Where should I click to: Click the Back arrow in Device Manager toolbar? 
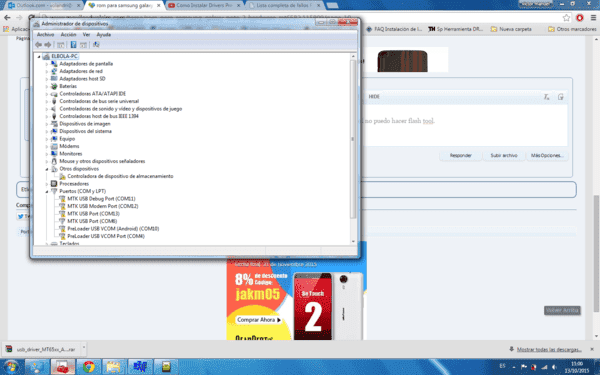point(38,45)
